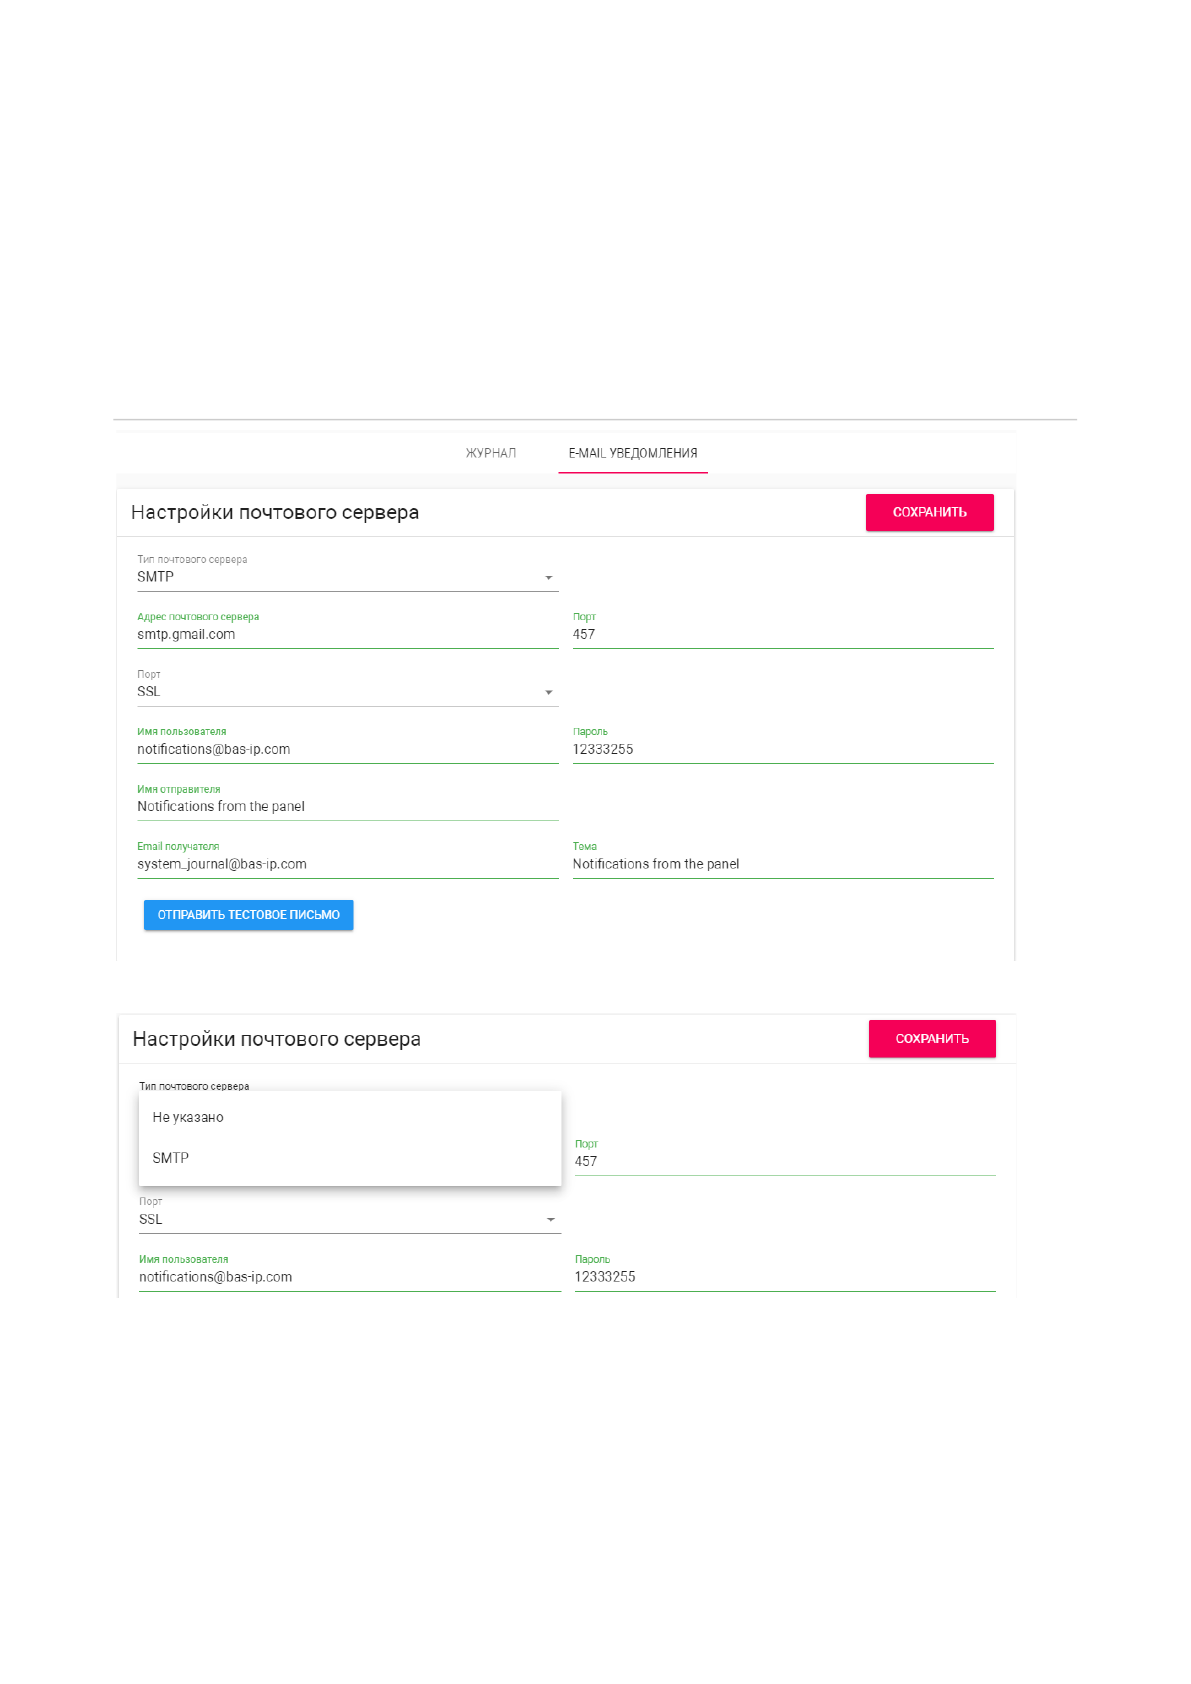Open the ЖУРНАЛ tab

[x=490, y=453]
